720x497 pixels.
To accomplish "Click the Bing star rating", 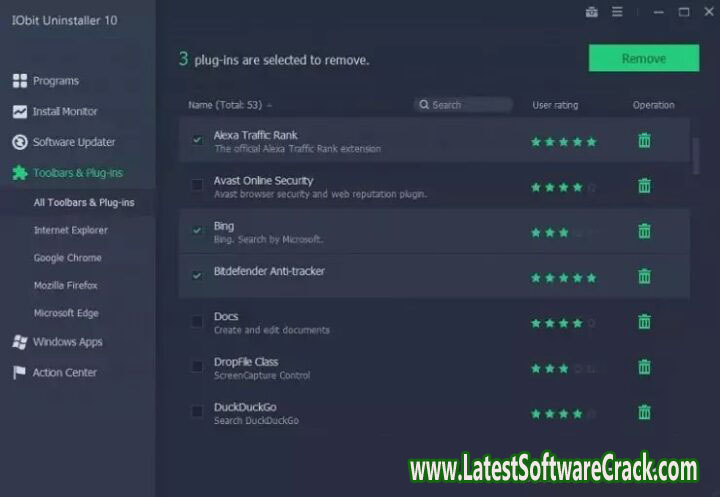I will pos(563,232).
